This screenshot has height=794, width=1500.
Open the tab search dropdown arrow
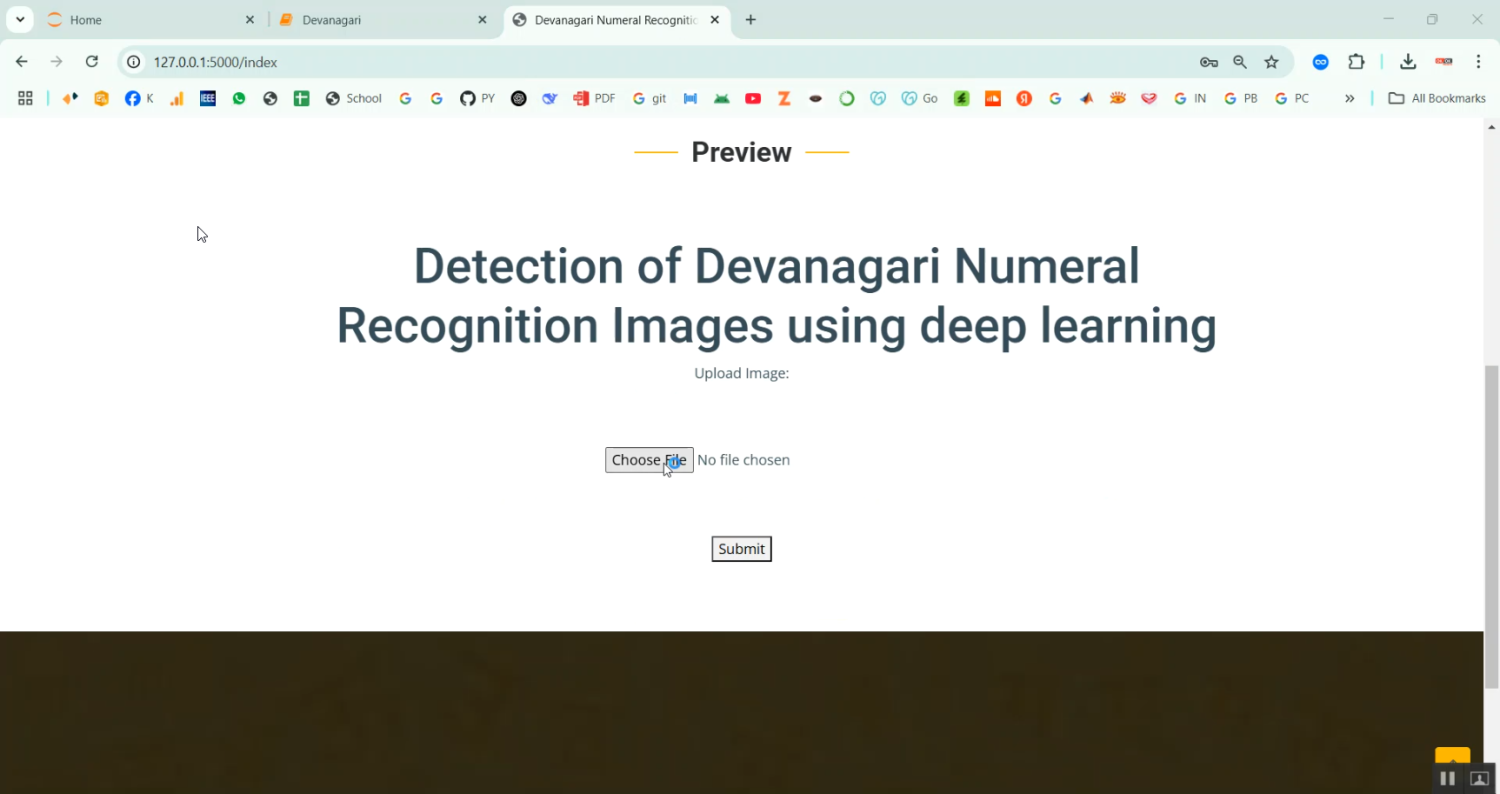pos(19,20)
